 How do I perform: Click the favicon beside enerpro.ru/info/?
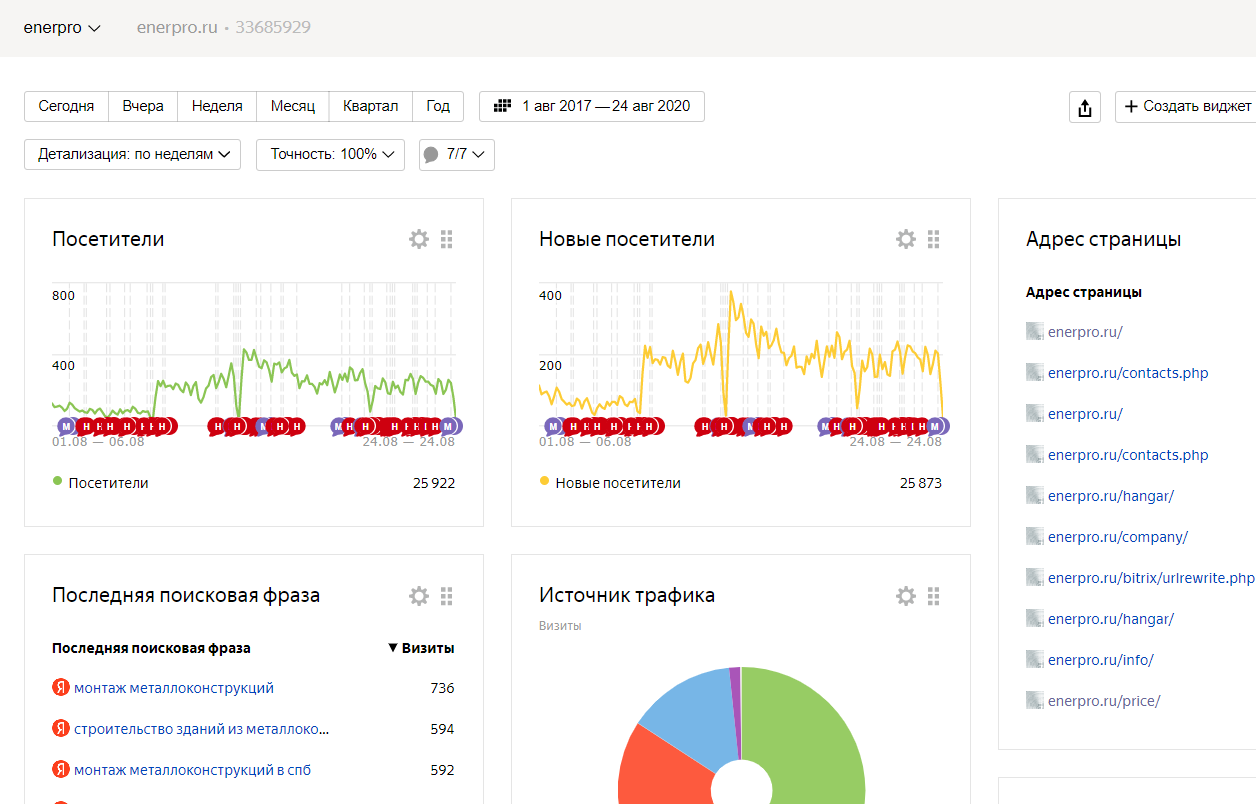tap(1035, 660)
